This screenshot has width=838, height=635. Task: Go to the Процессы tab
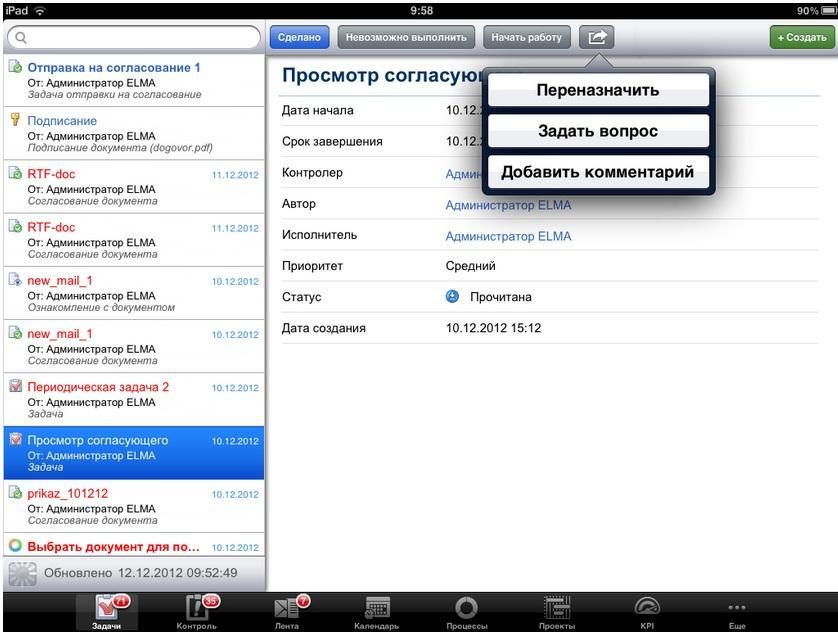click(x=467, y=612)
